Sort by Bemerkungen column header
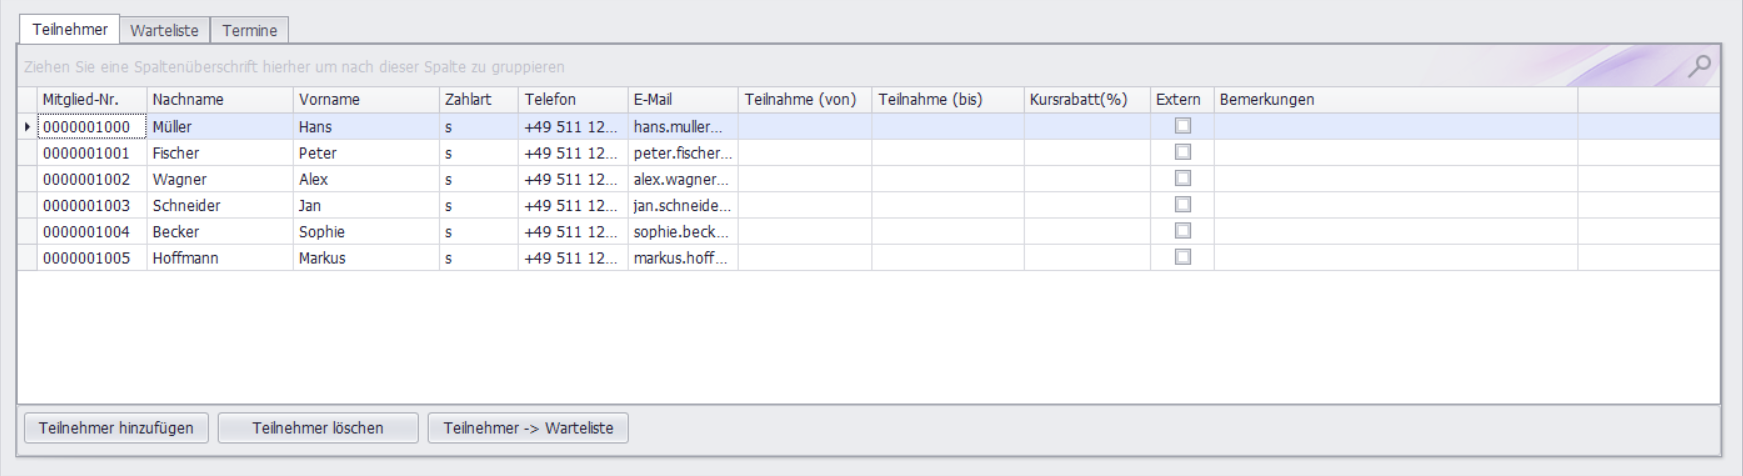Screen dimensions: 1743x476 pos(1396,99)
